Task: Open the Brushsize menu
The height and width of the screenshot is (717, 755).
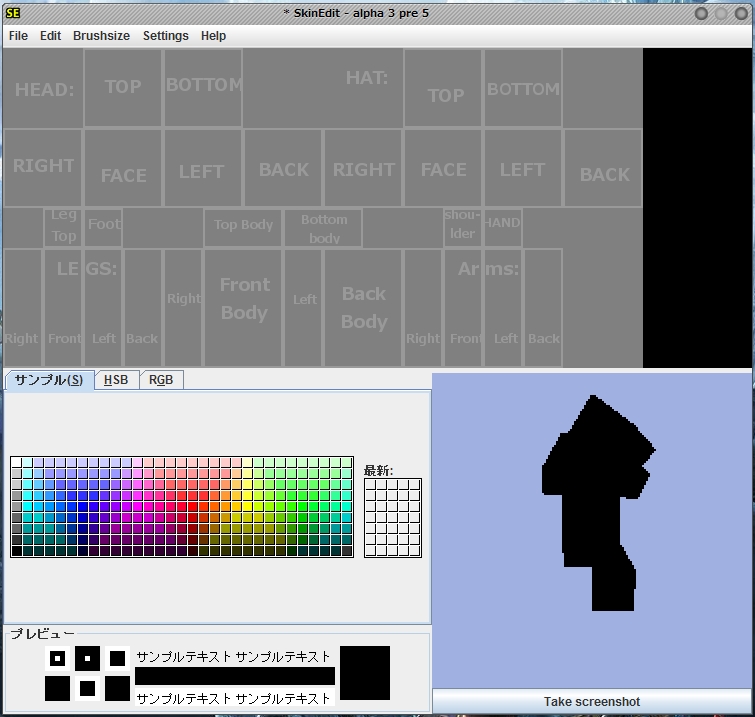Action: click(101, 36)
